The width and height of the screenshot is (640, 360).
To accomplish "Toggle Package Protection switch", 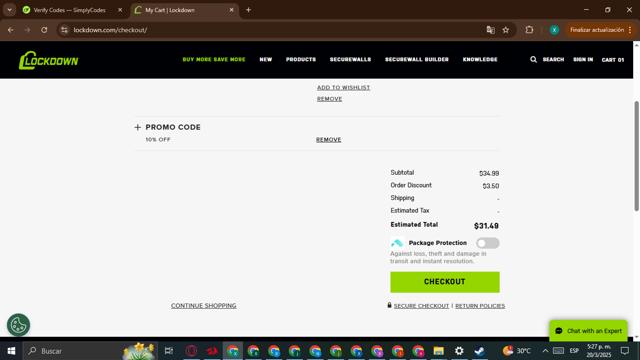I will (487, 243).
